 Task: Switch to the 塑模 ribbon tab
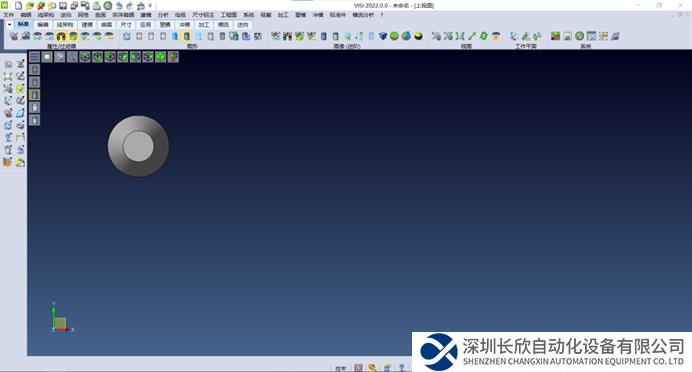165,25
